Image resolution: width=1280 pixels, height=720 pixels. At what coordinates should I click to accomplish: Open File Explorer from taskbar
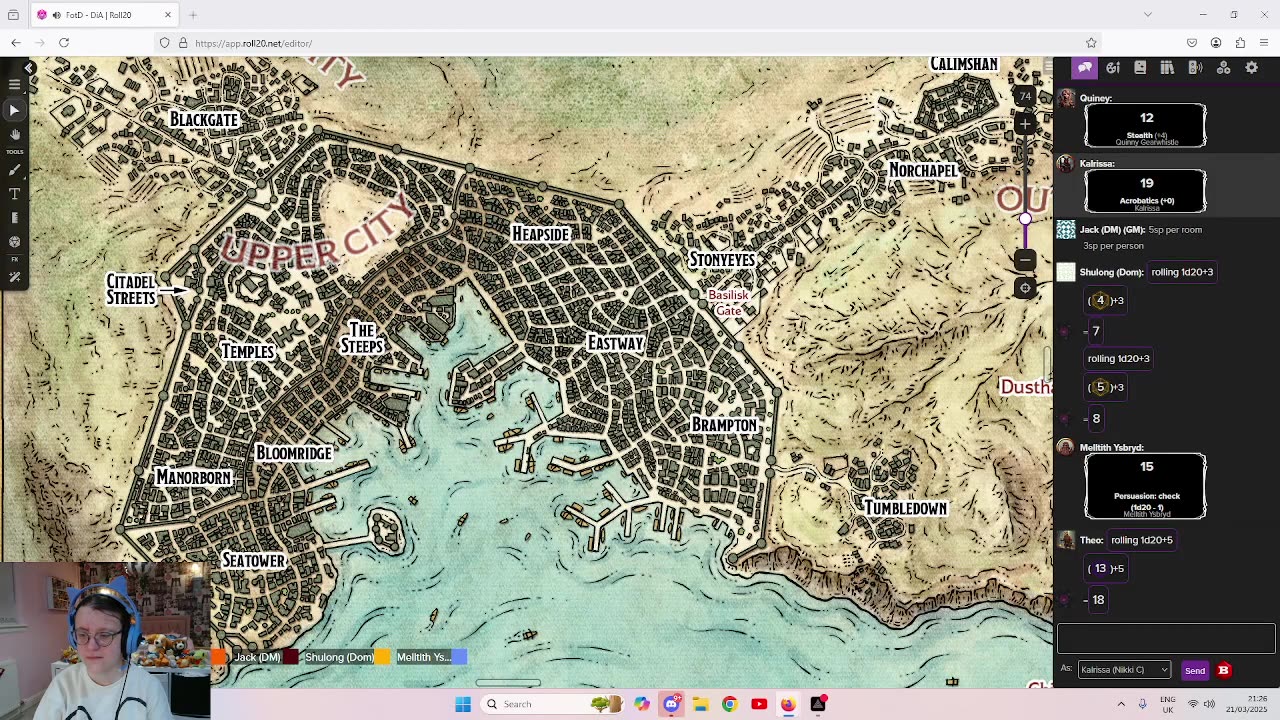700,704
